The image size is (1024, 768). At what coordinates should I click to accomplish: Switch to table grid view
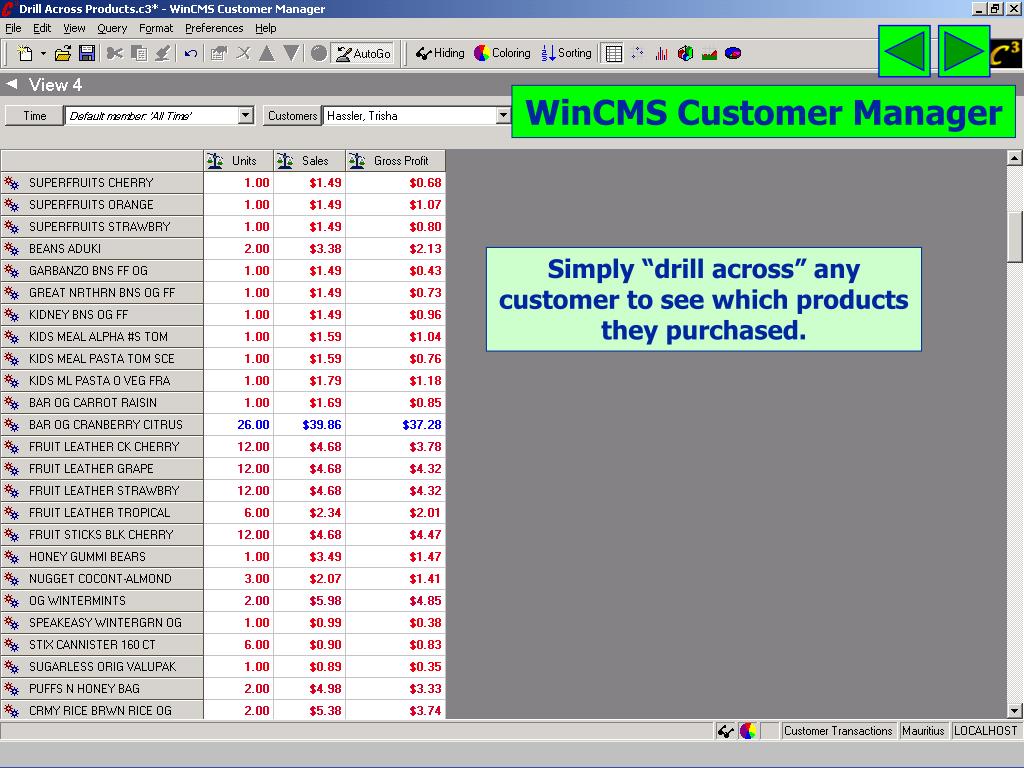tap(613, 54)
